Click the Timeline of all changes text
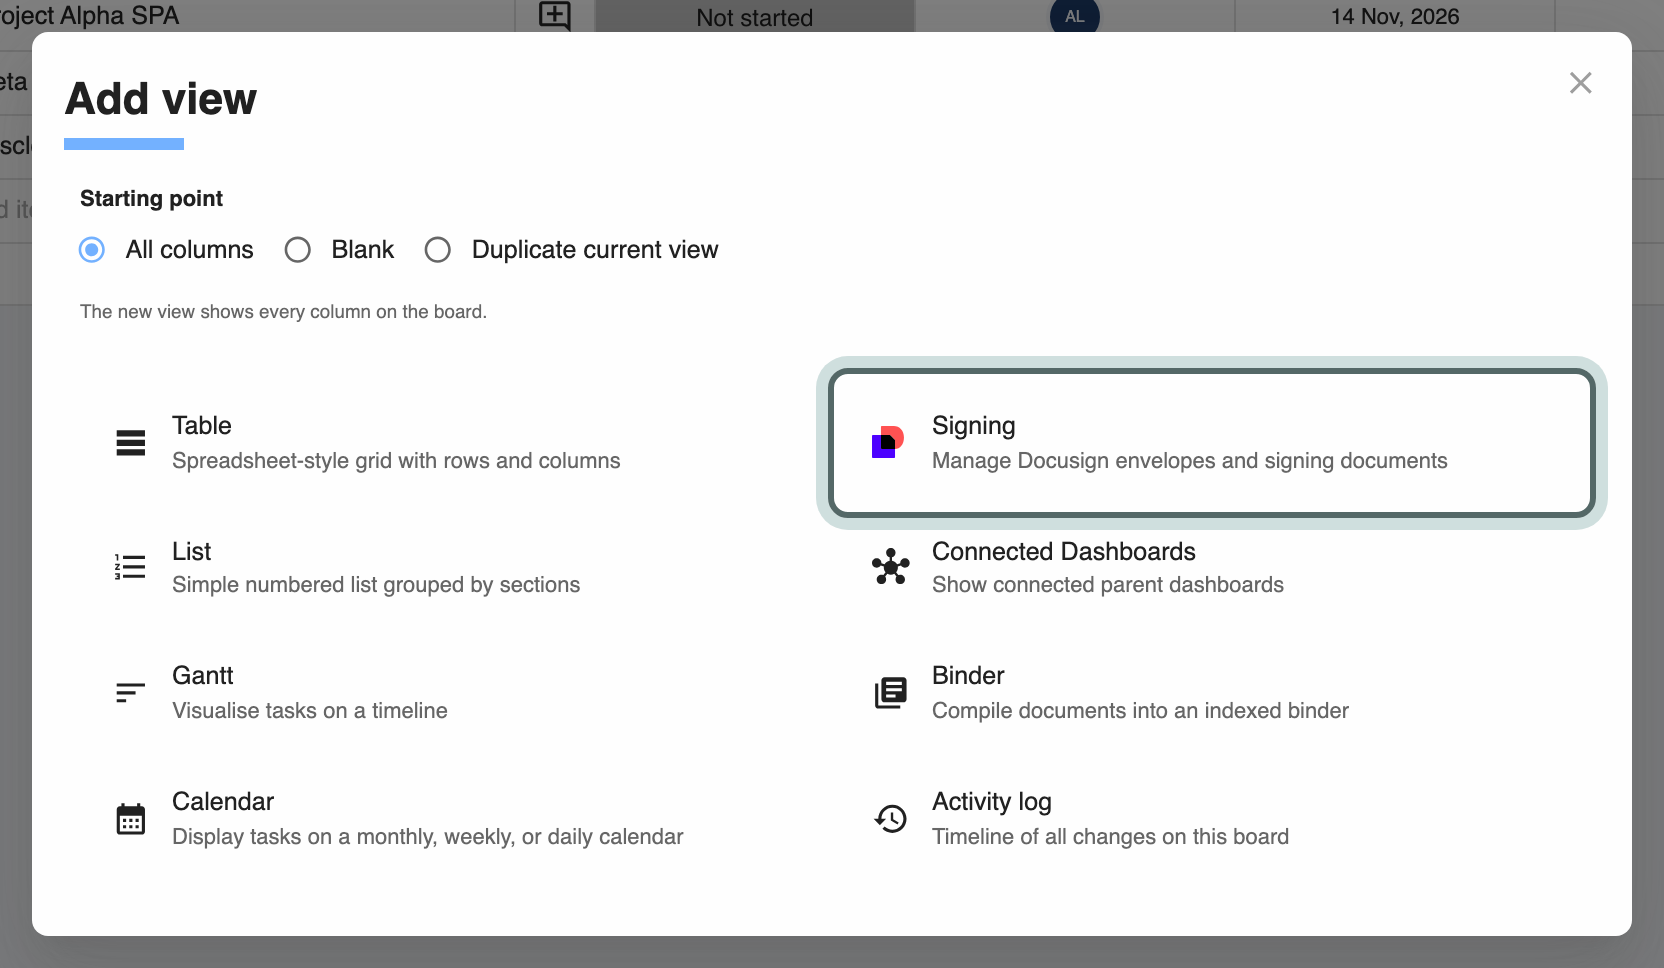Viewport: 1664px width, 968px height. coord(1110,837)
